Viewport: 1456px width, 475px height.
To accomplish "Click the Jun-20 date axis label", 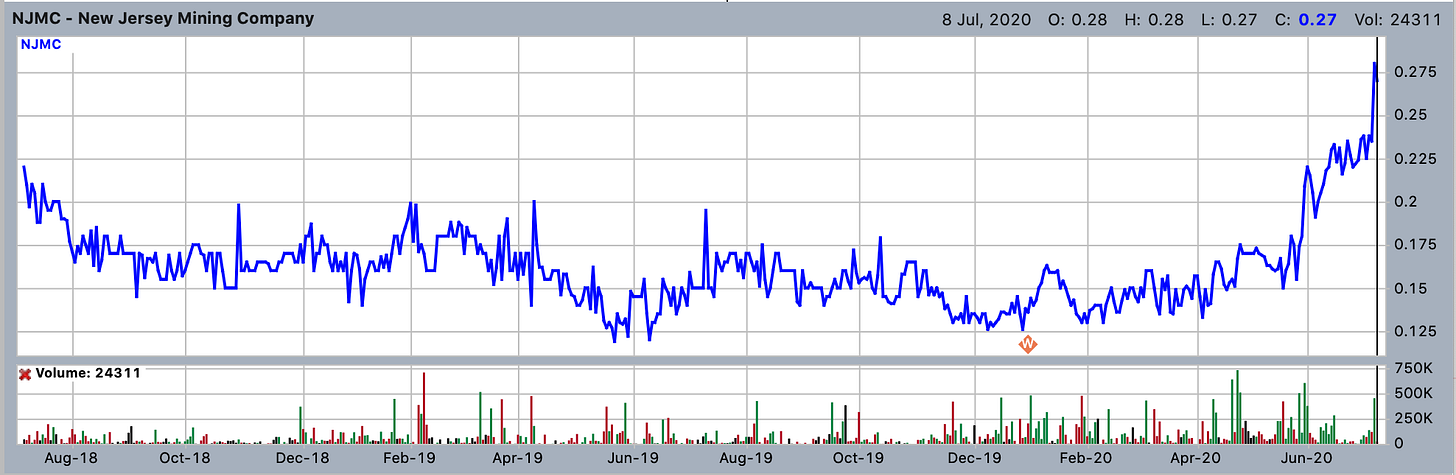I will (1308, 459).
